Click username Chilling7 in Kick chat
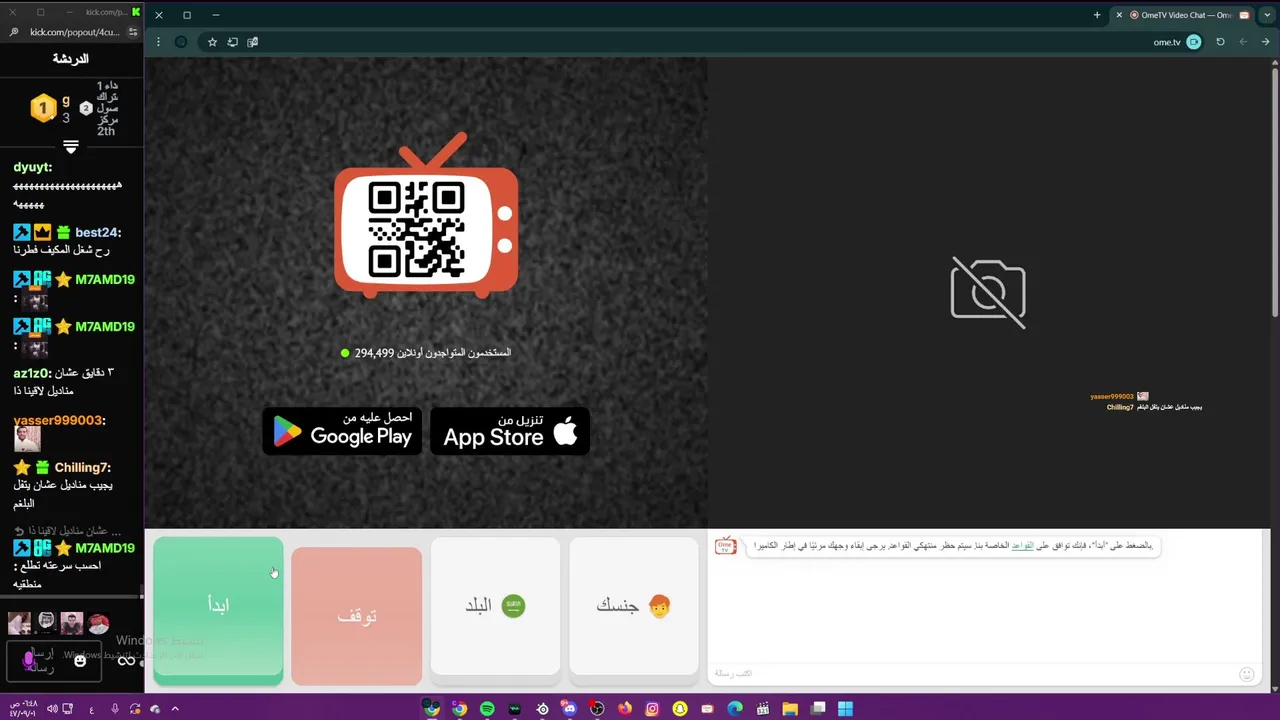1280x720 pixels. [x=82, y=468]
